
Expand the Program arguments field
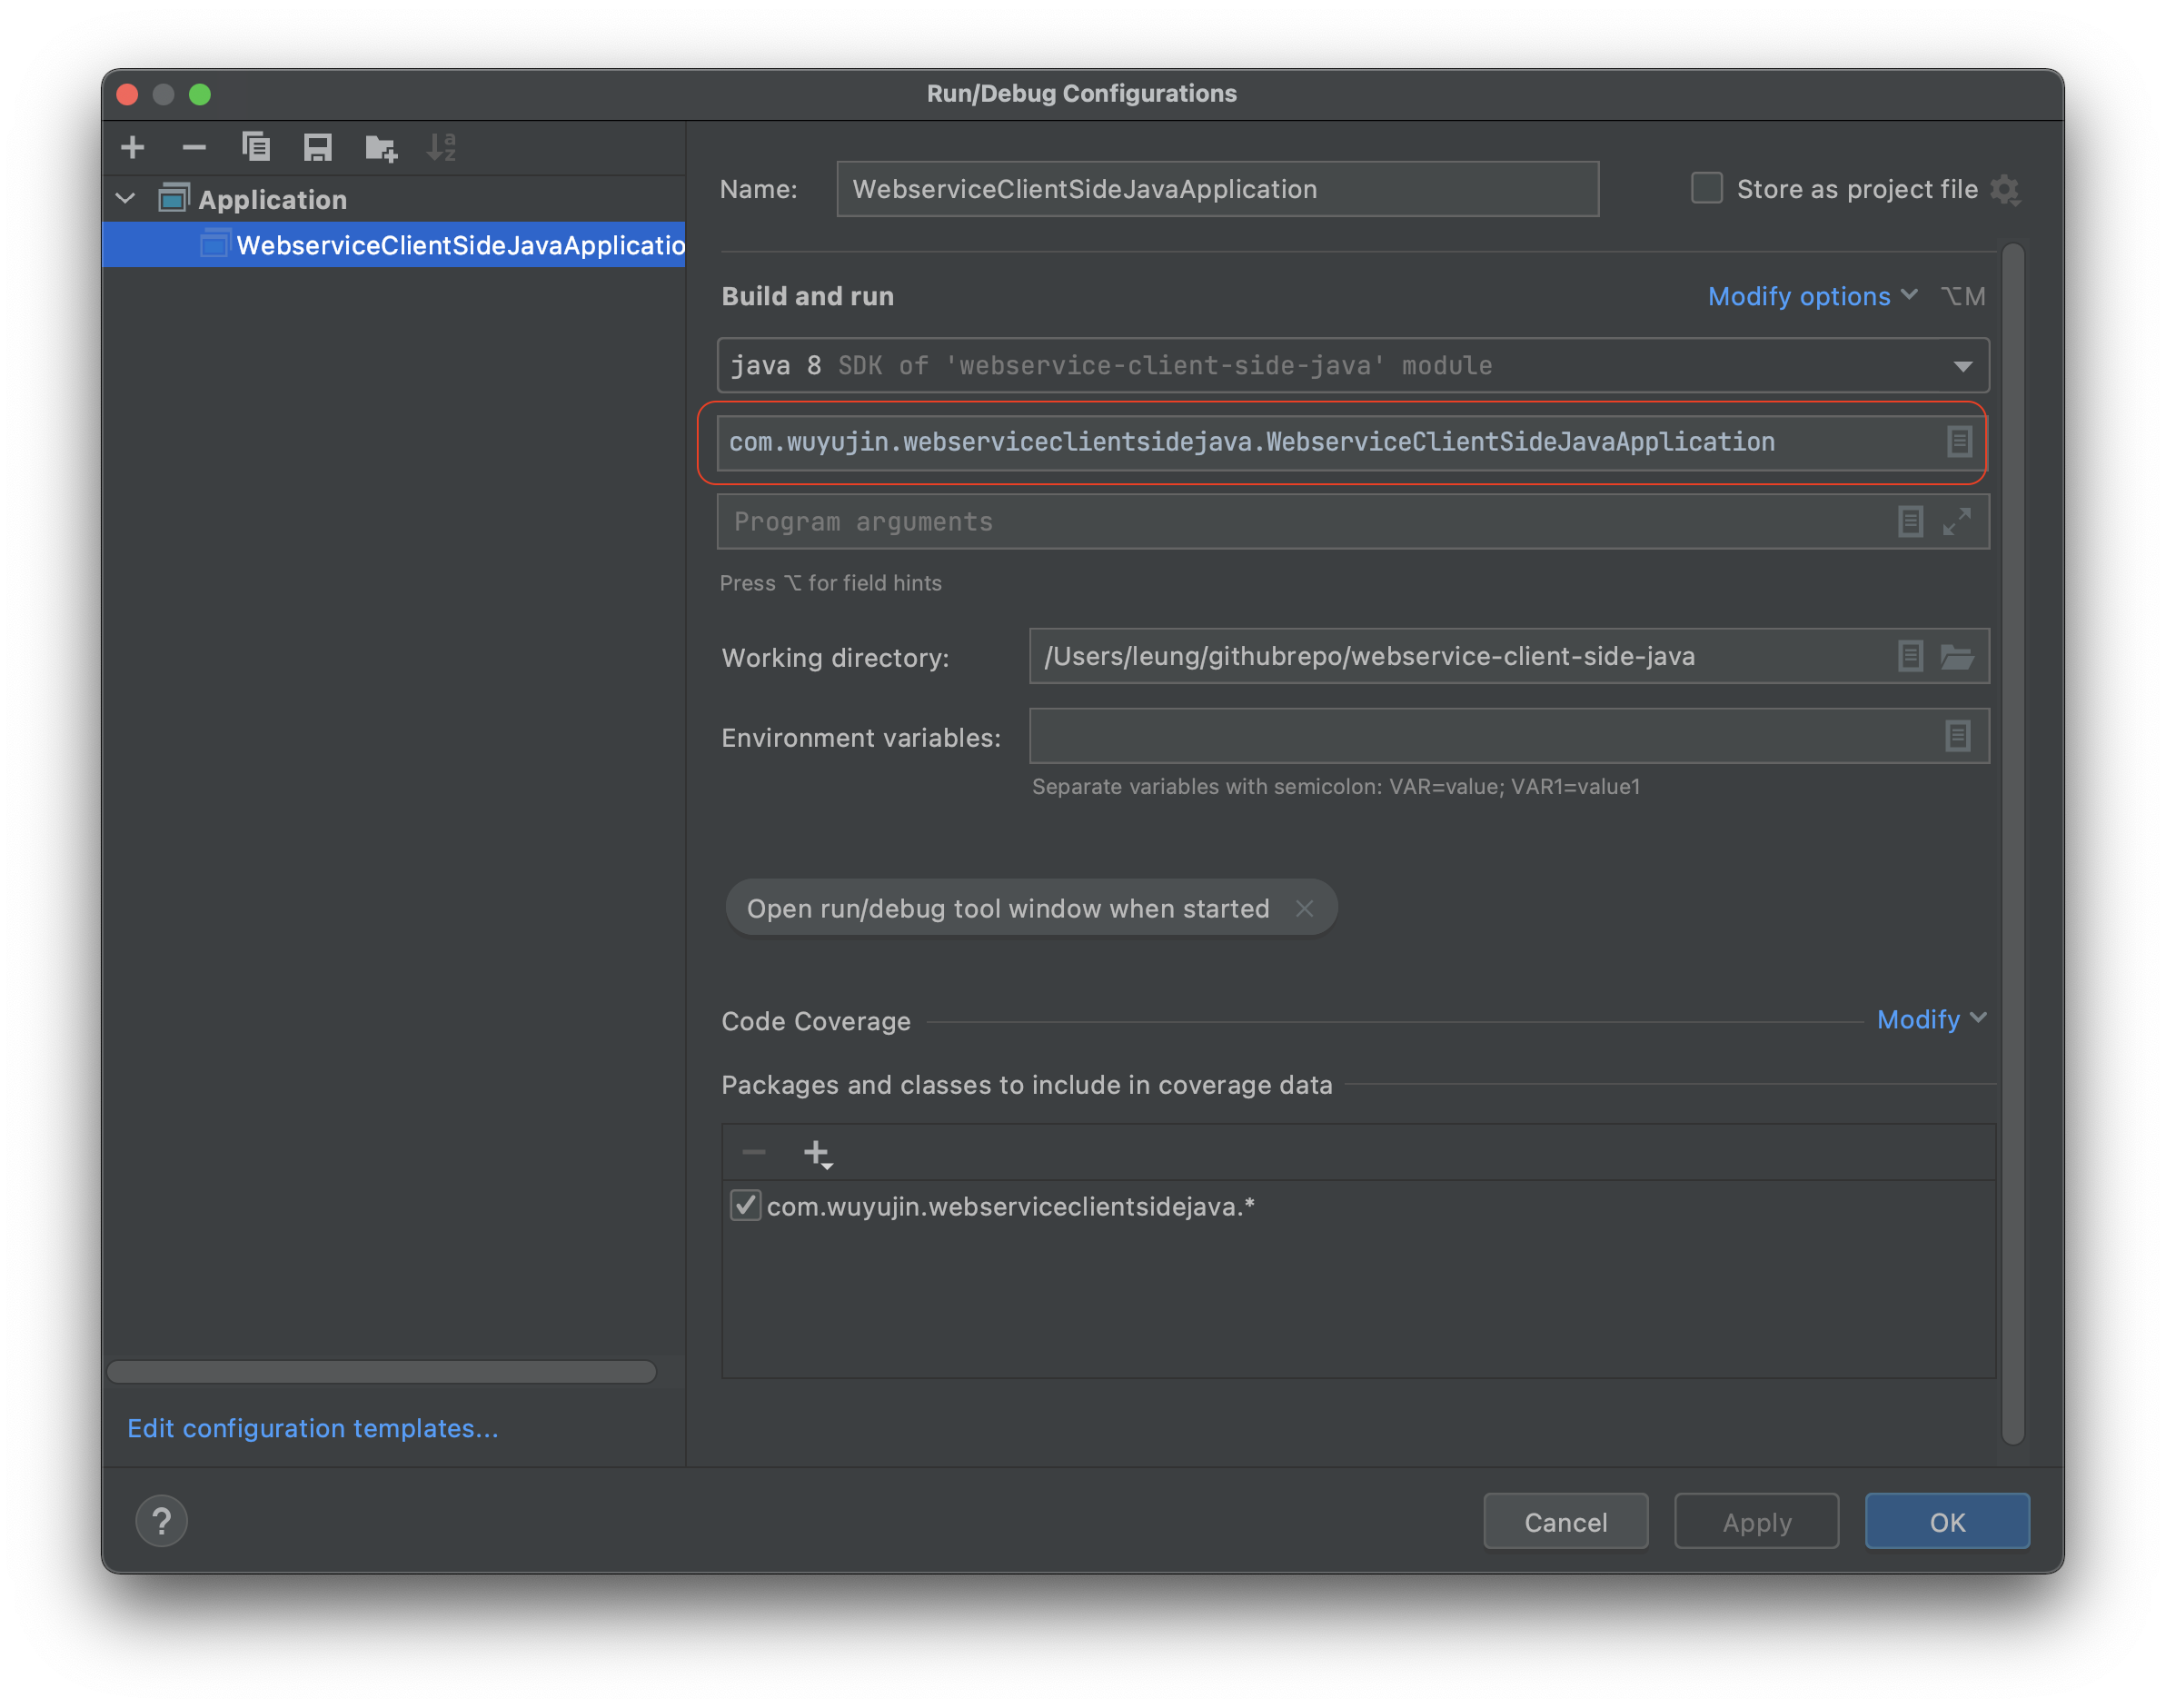pos(1956,521)
